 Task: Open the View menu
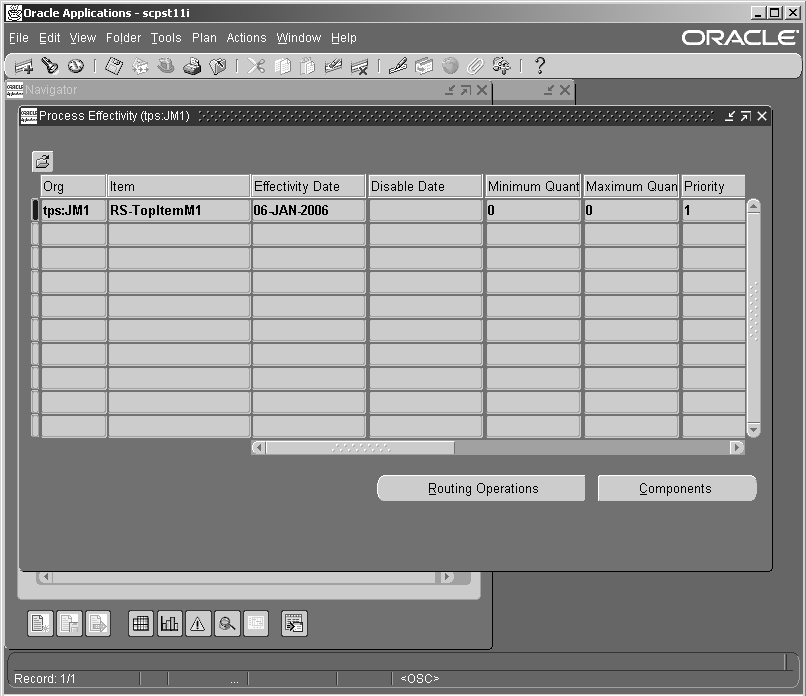coord(83,38)
